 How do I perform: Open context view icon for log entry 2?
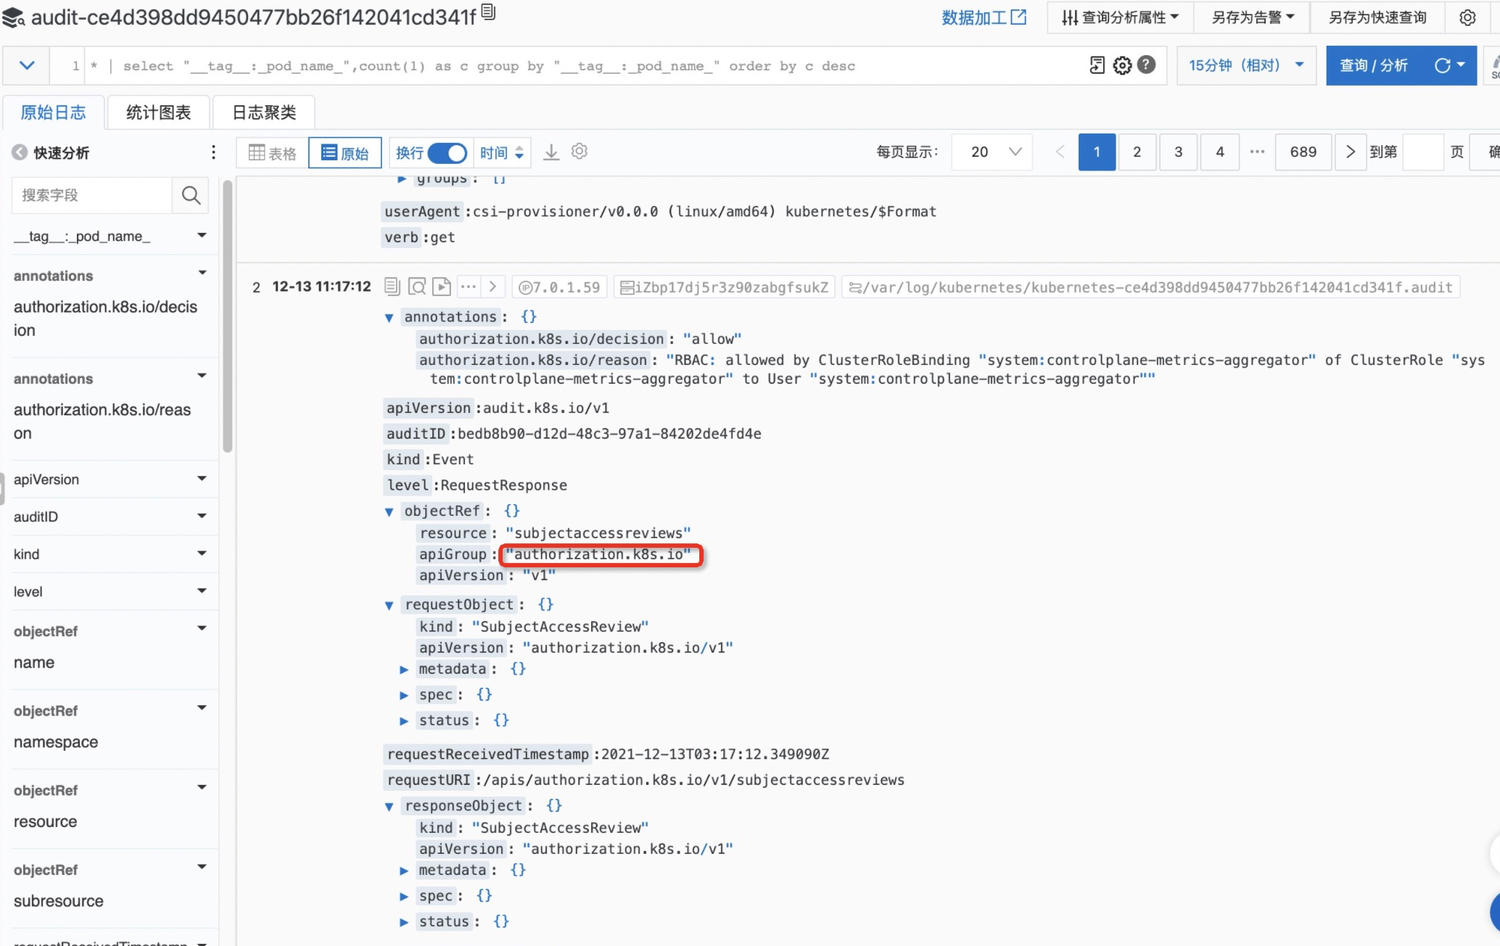coord(417,287)
